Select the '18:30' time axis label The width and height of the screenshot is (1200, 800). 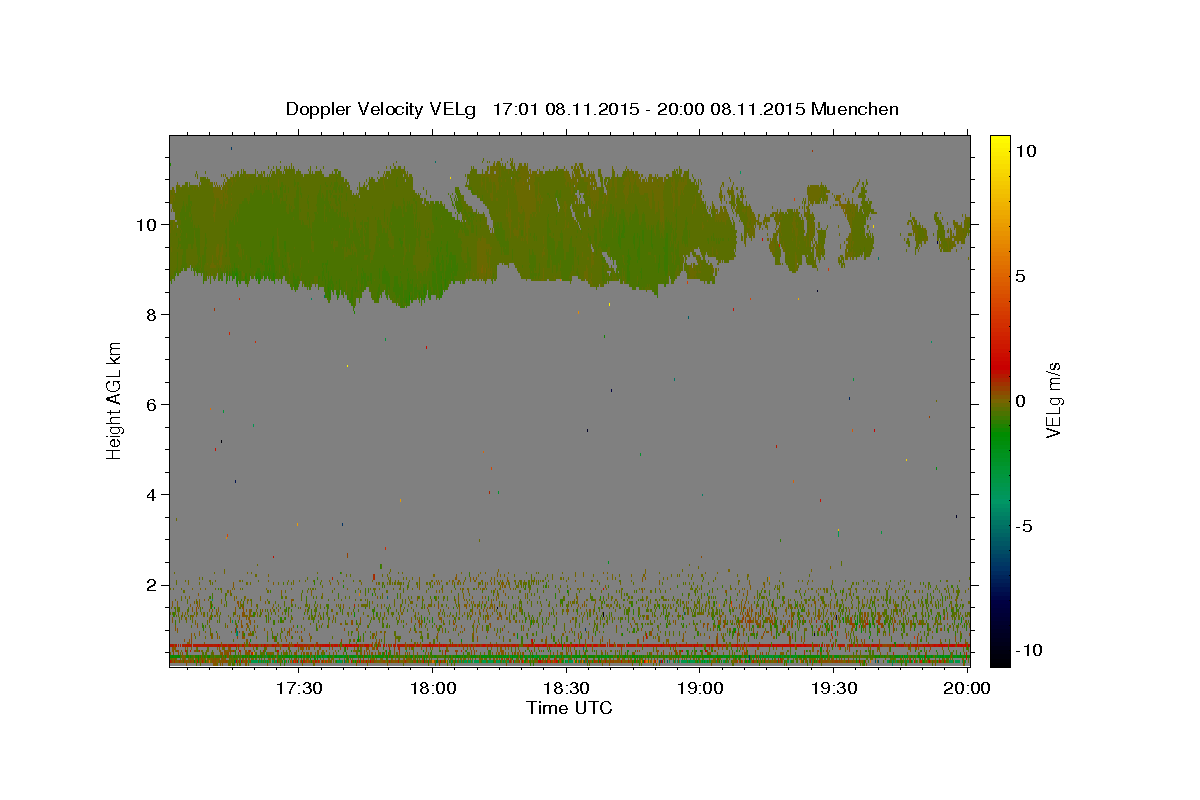566,688
